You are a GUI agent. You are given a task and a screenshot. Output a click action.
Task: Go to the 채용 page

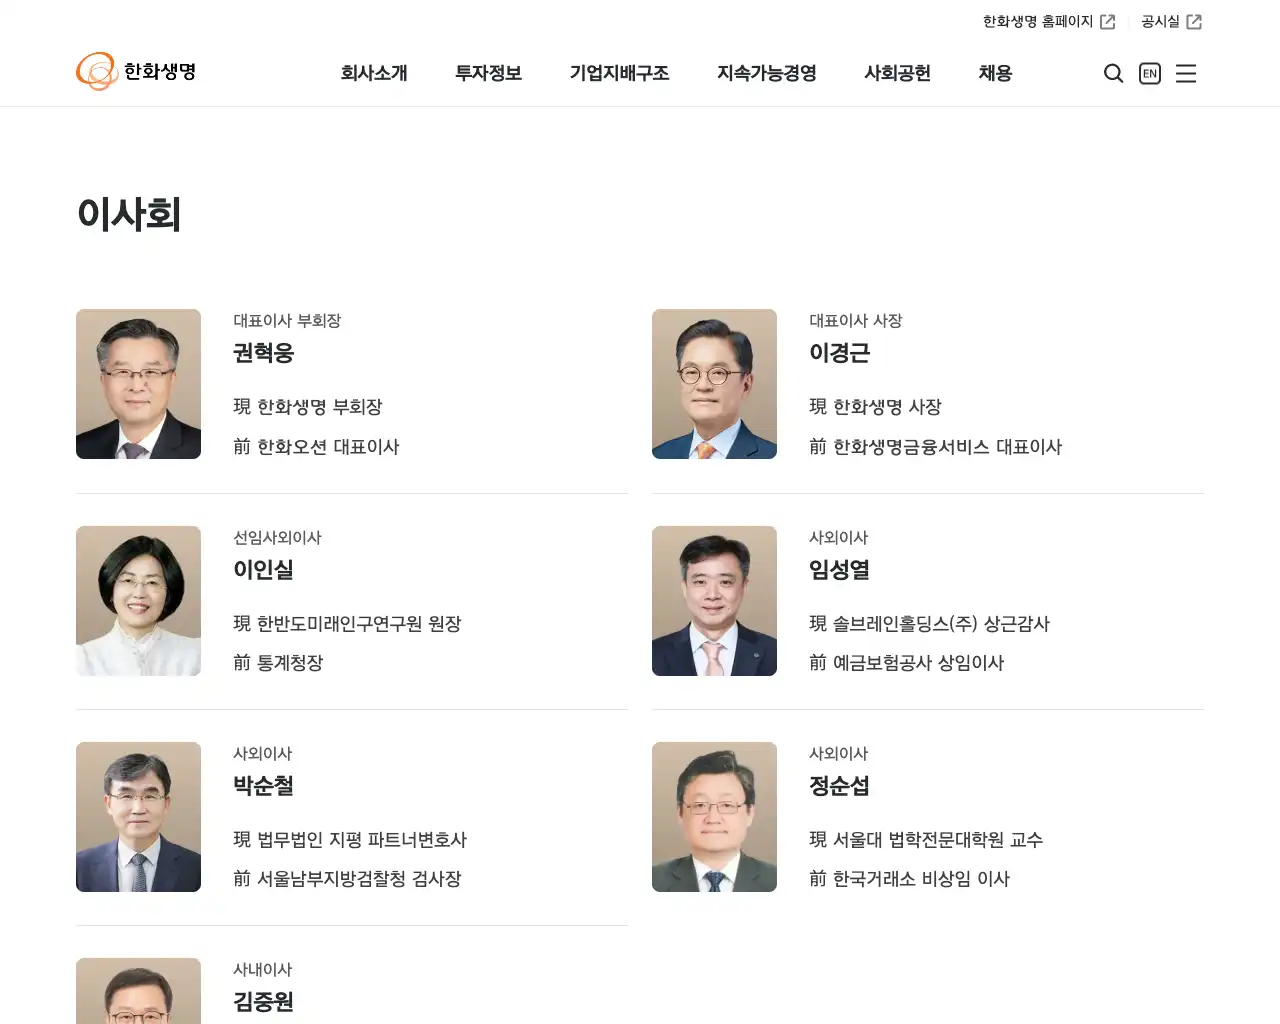coord(995,73)
